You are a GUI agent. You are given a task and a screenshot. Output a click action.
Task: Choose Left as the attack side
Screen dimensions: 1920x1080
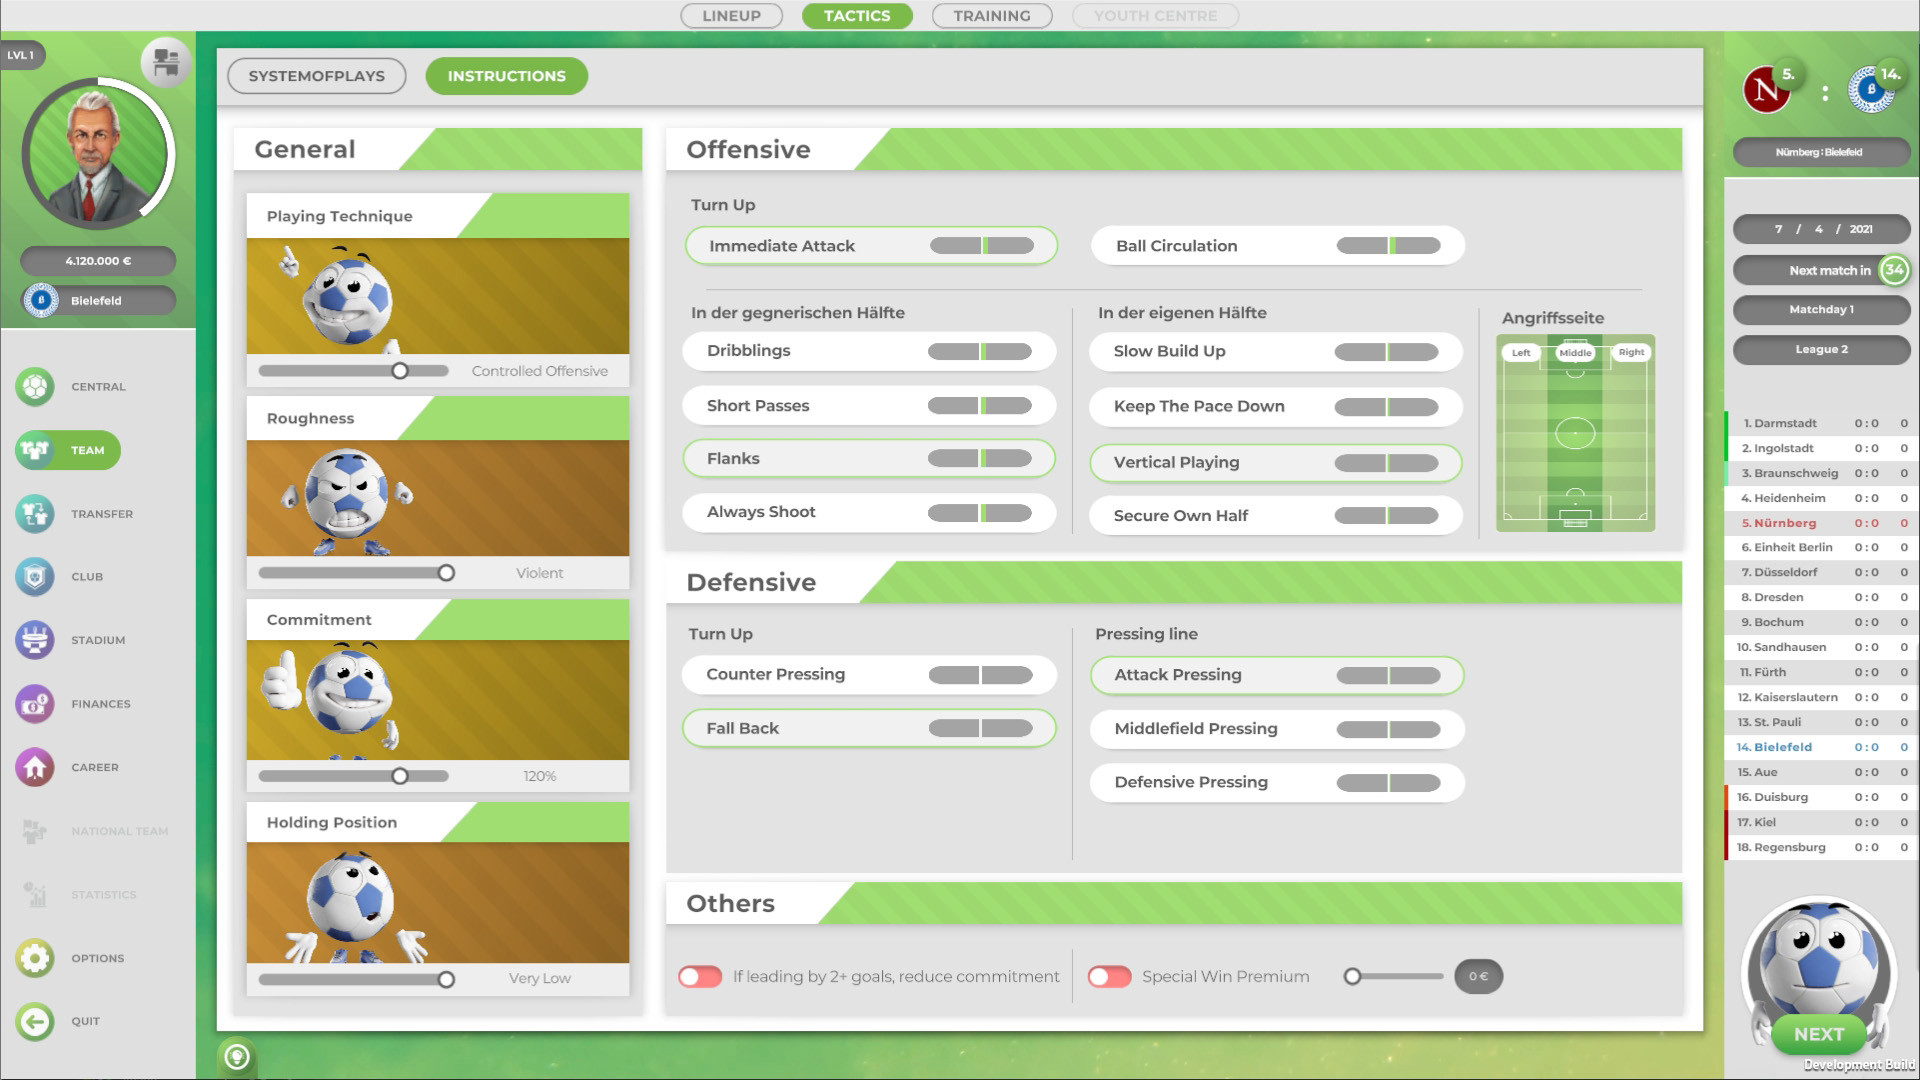(1521, 352)
